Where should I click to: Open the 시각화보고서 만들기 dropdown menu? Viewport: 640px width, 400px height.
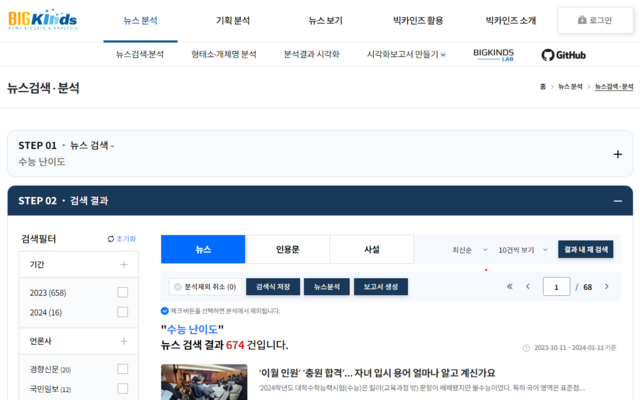[x=406, y=54]
